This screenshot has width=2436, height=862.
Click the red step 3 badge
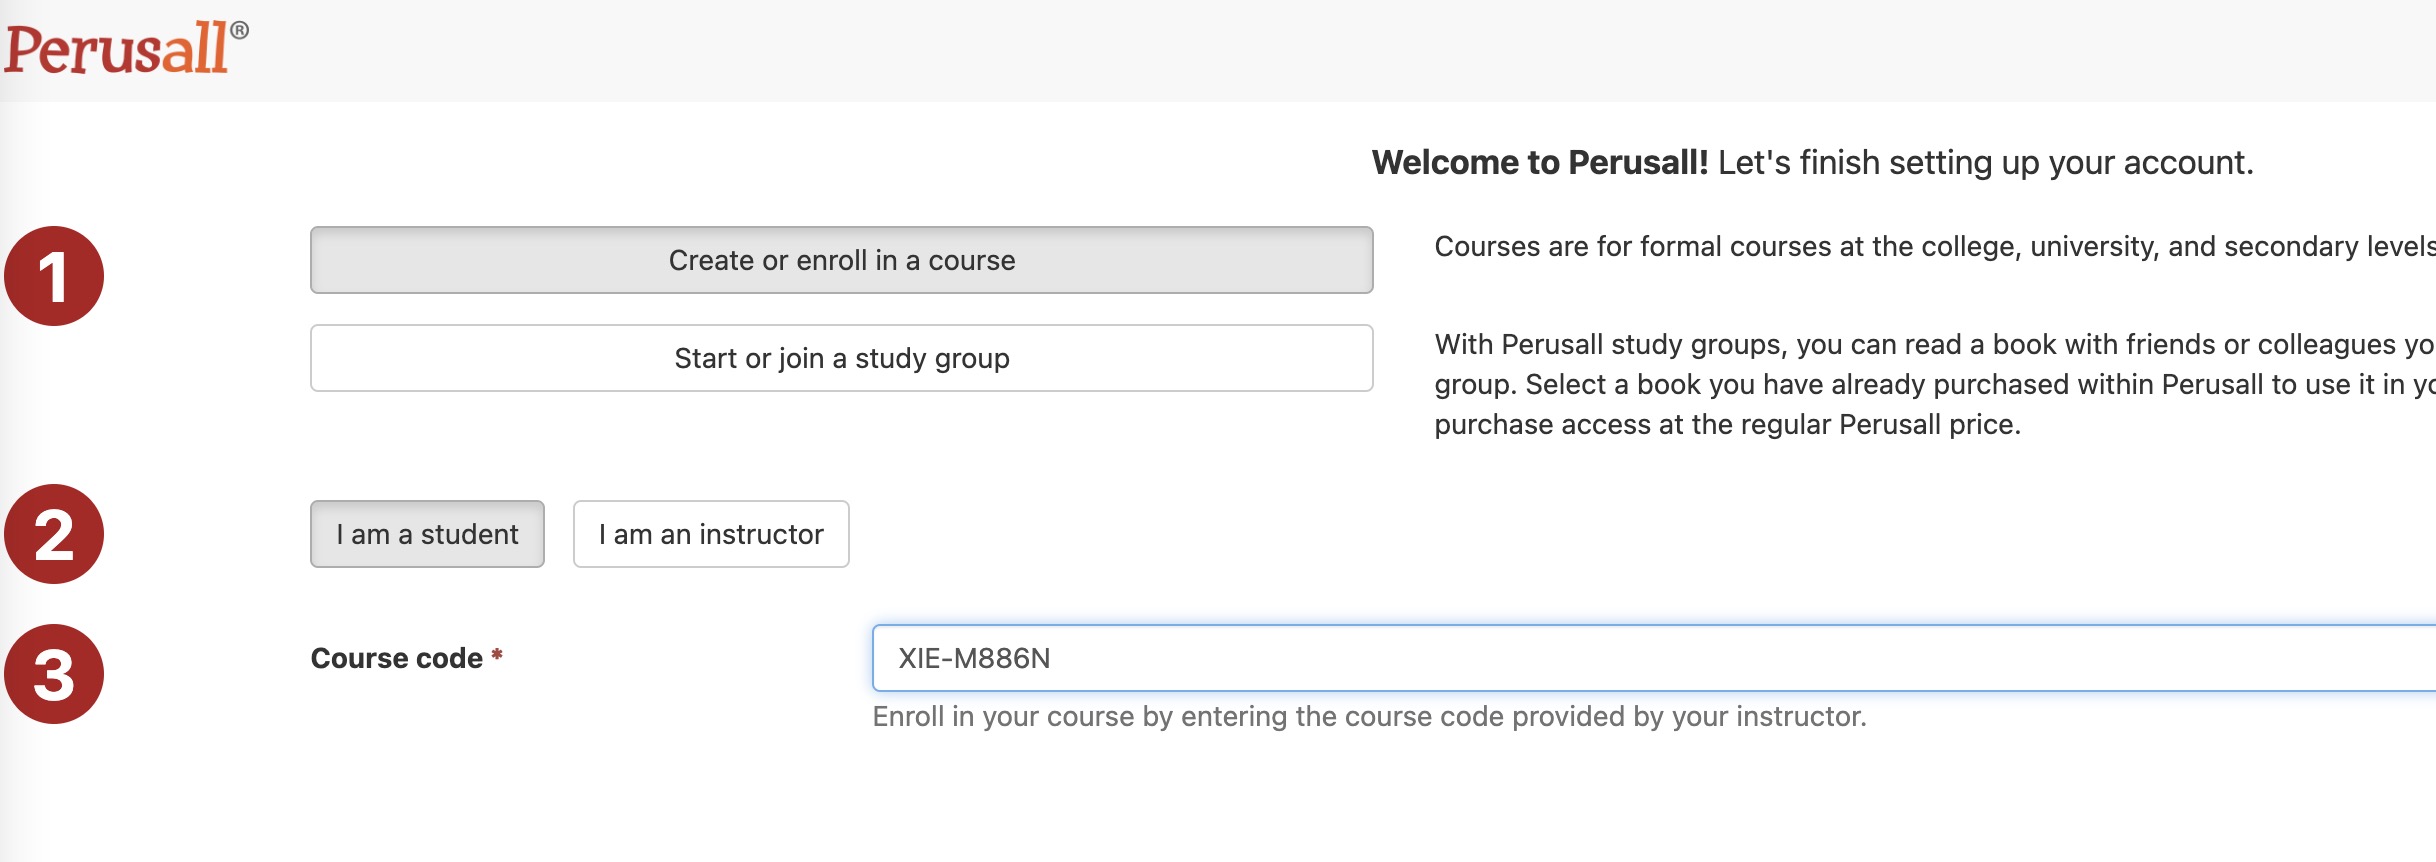click(54, 674)
